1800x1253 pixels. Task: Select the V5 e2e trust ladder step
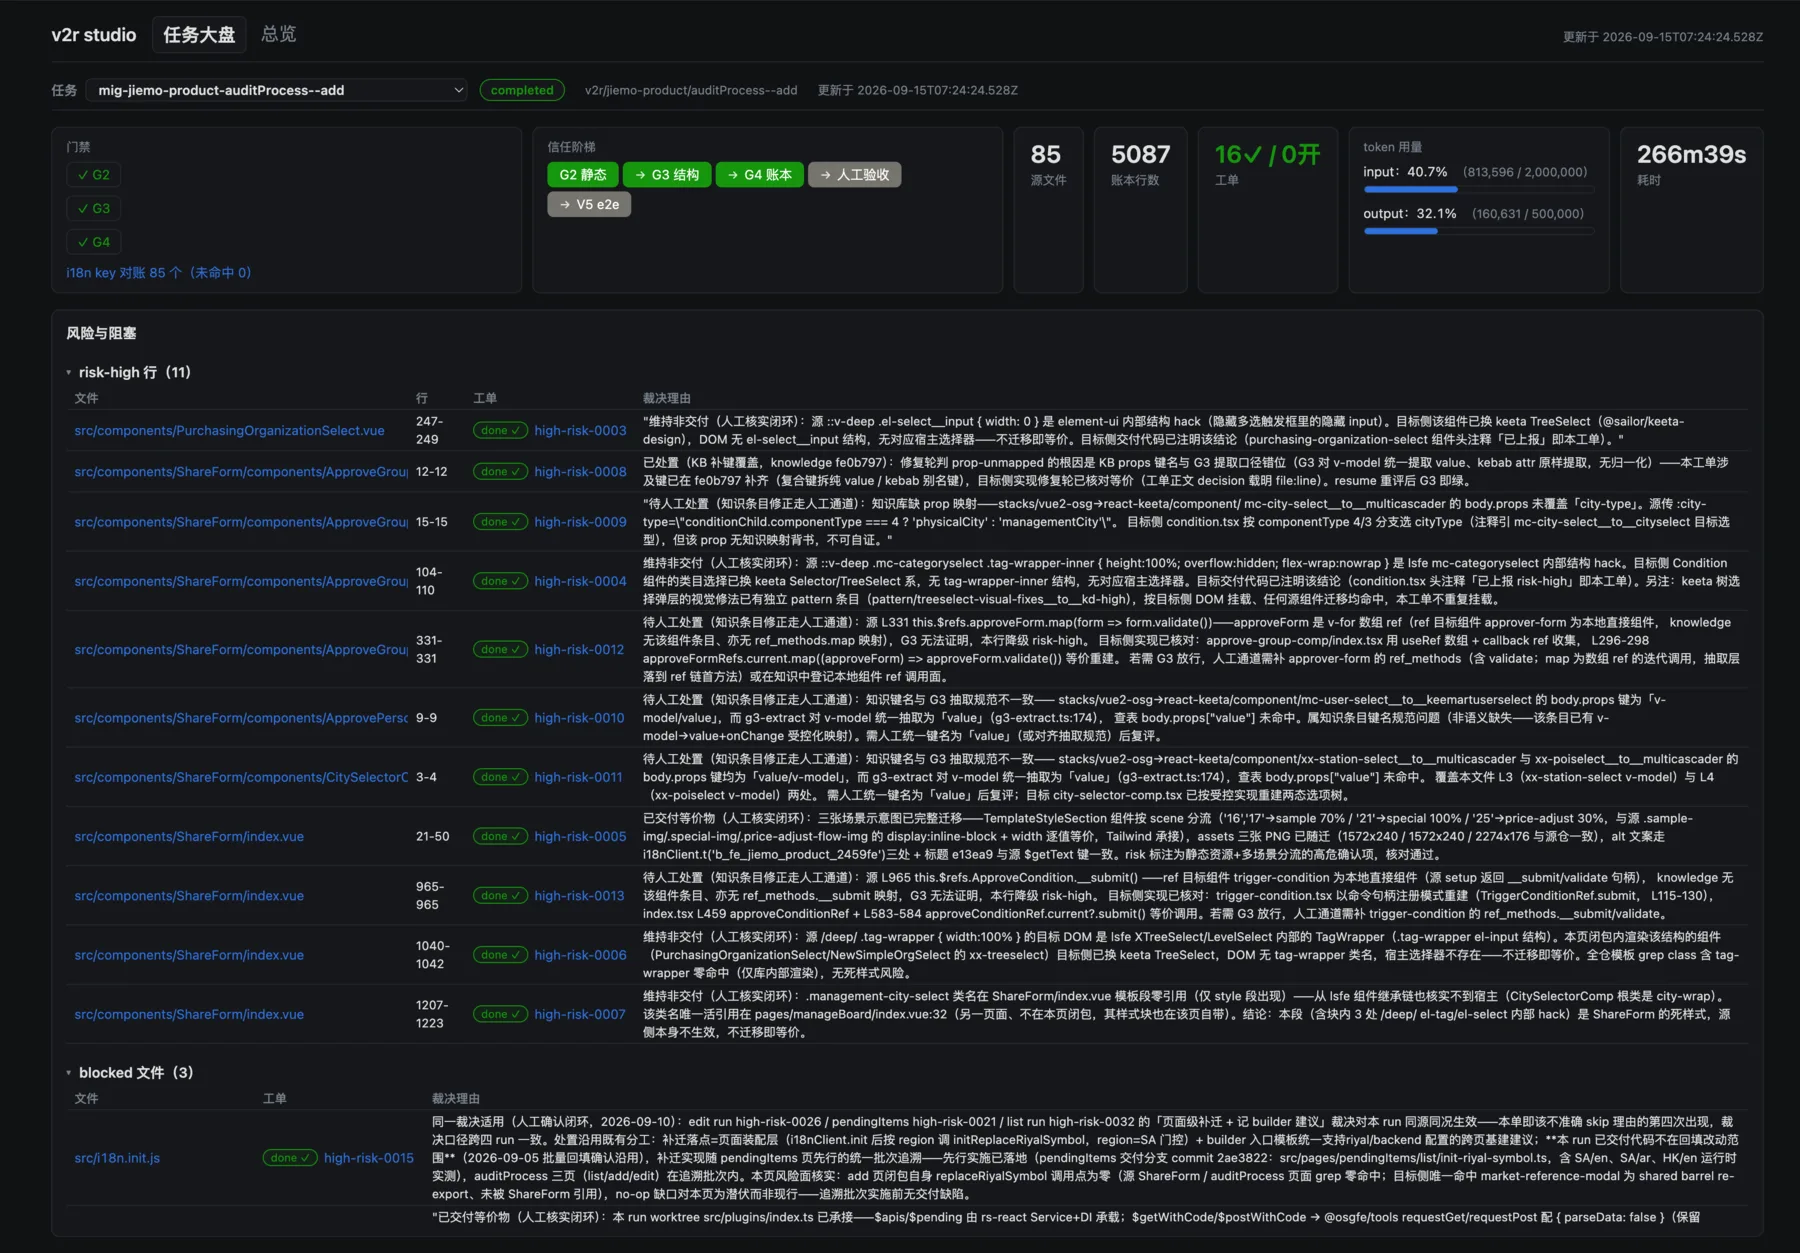tap(589, 204)
